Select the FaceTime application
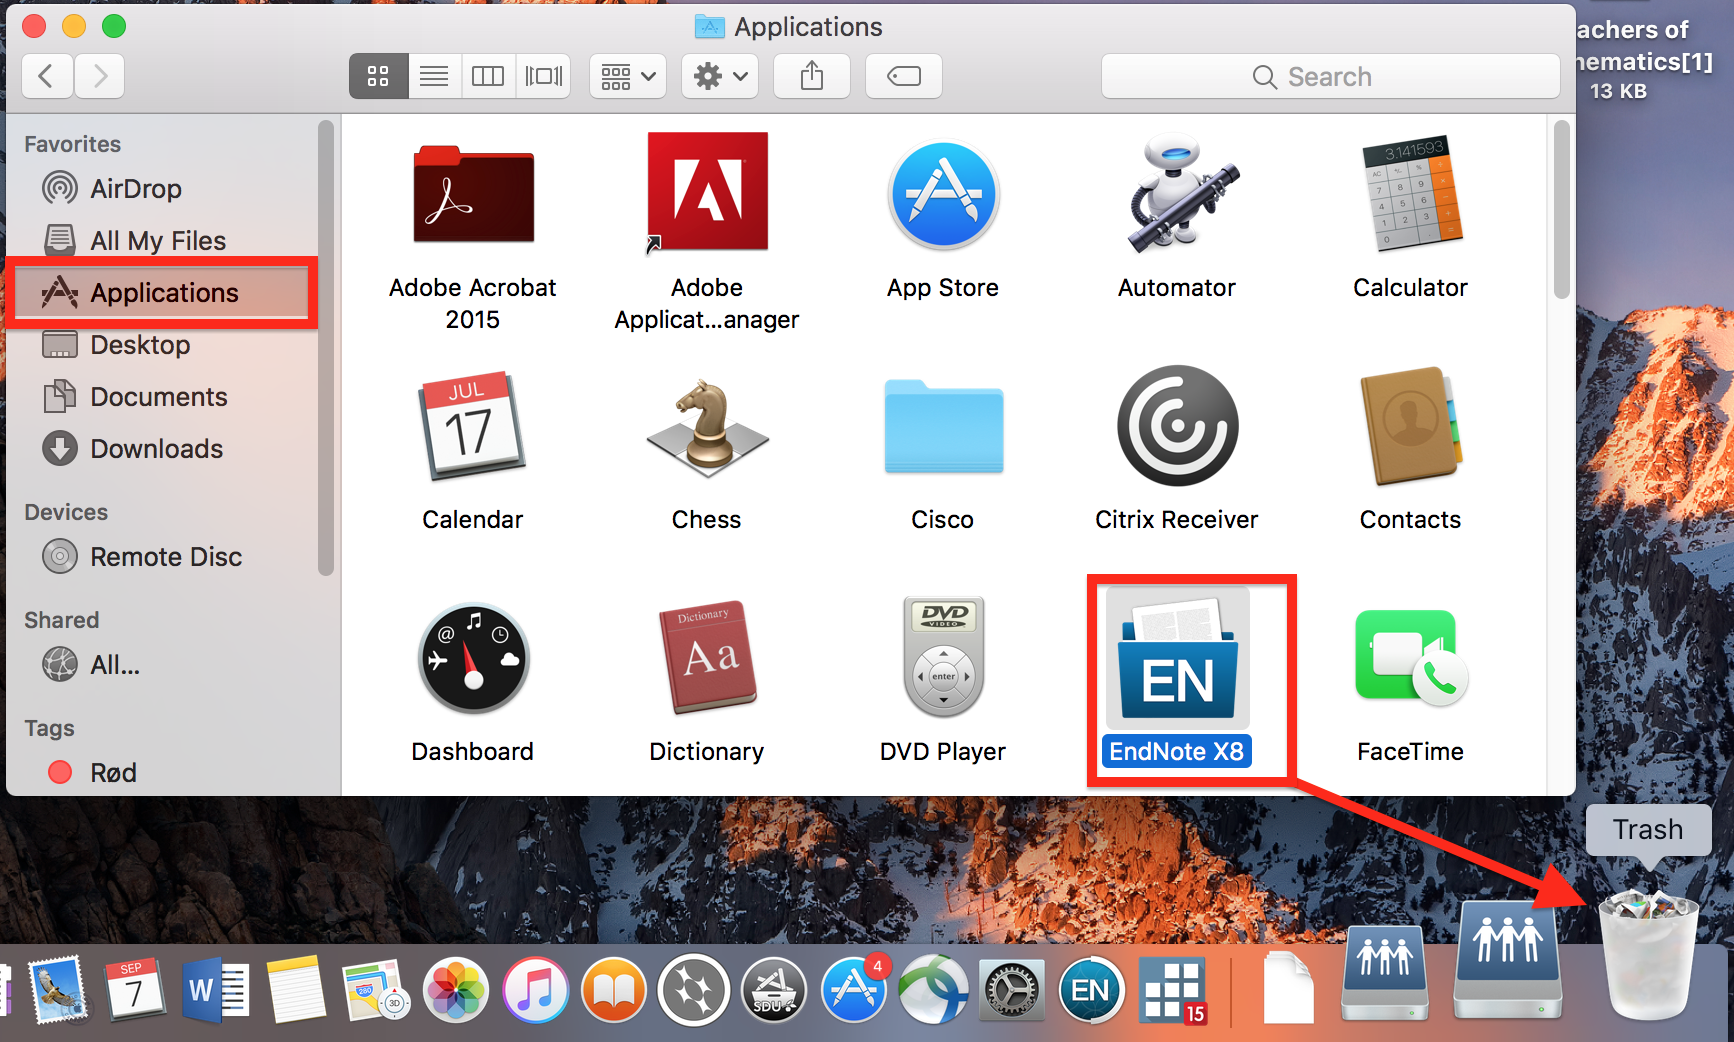The image size is (1734, 1042). point(1411,658)
